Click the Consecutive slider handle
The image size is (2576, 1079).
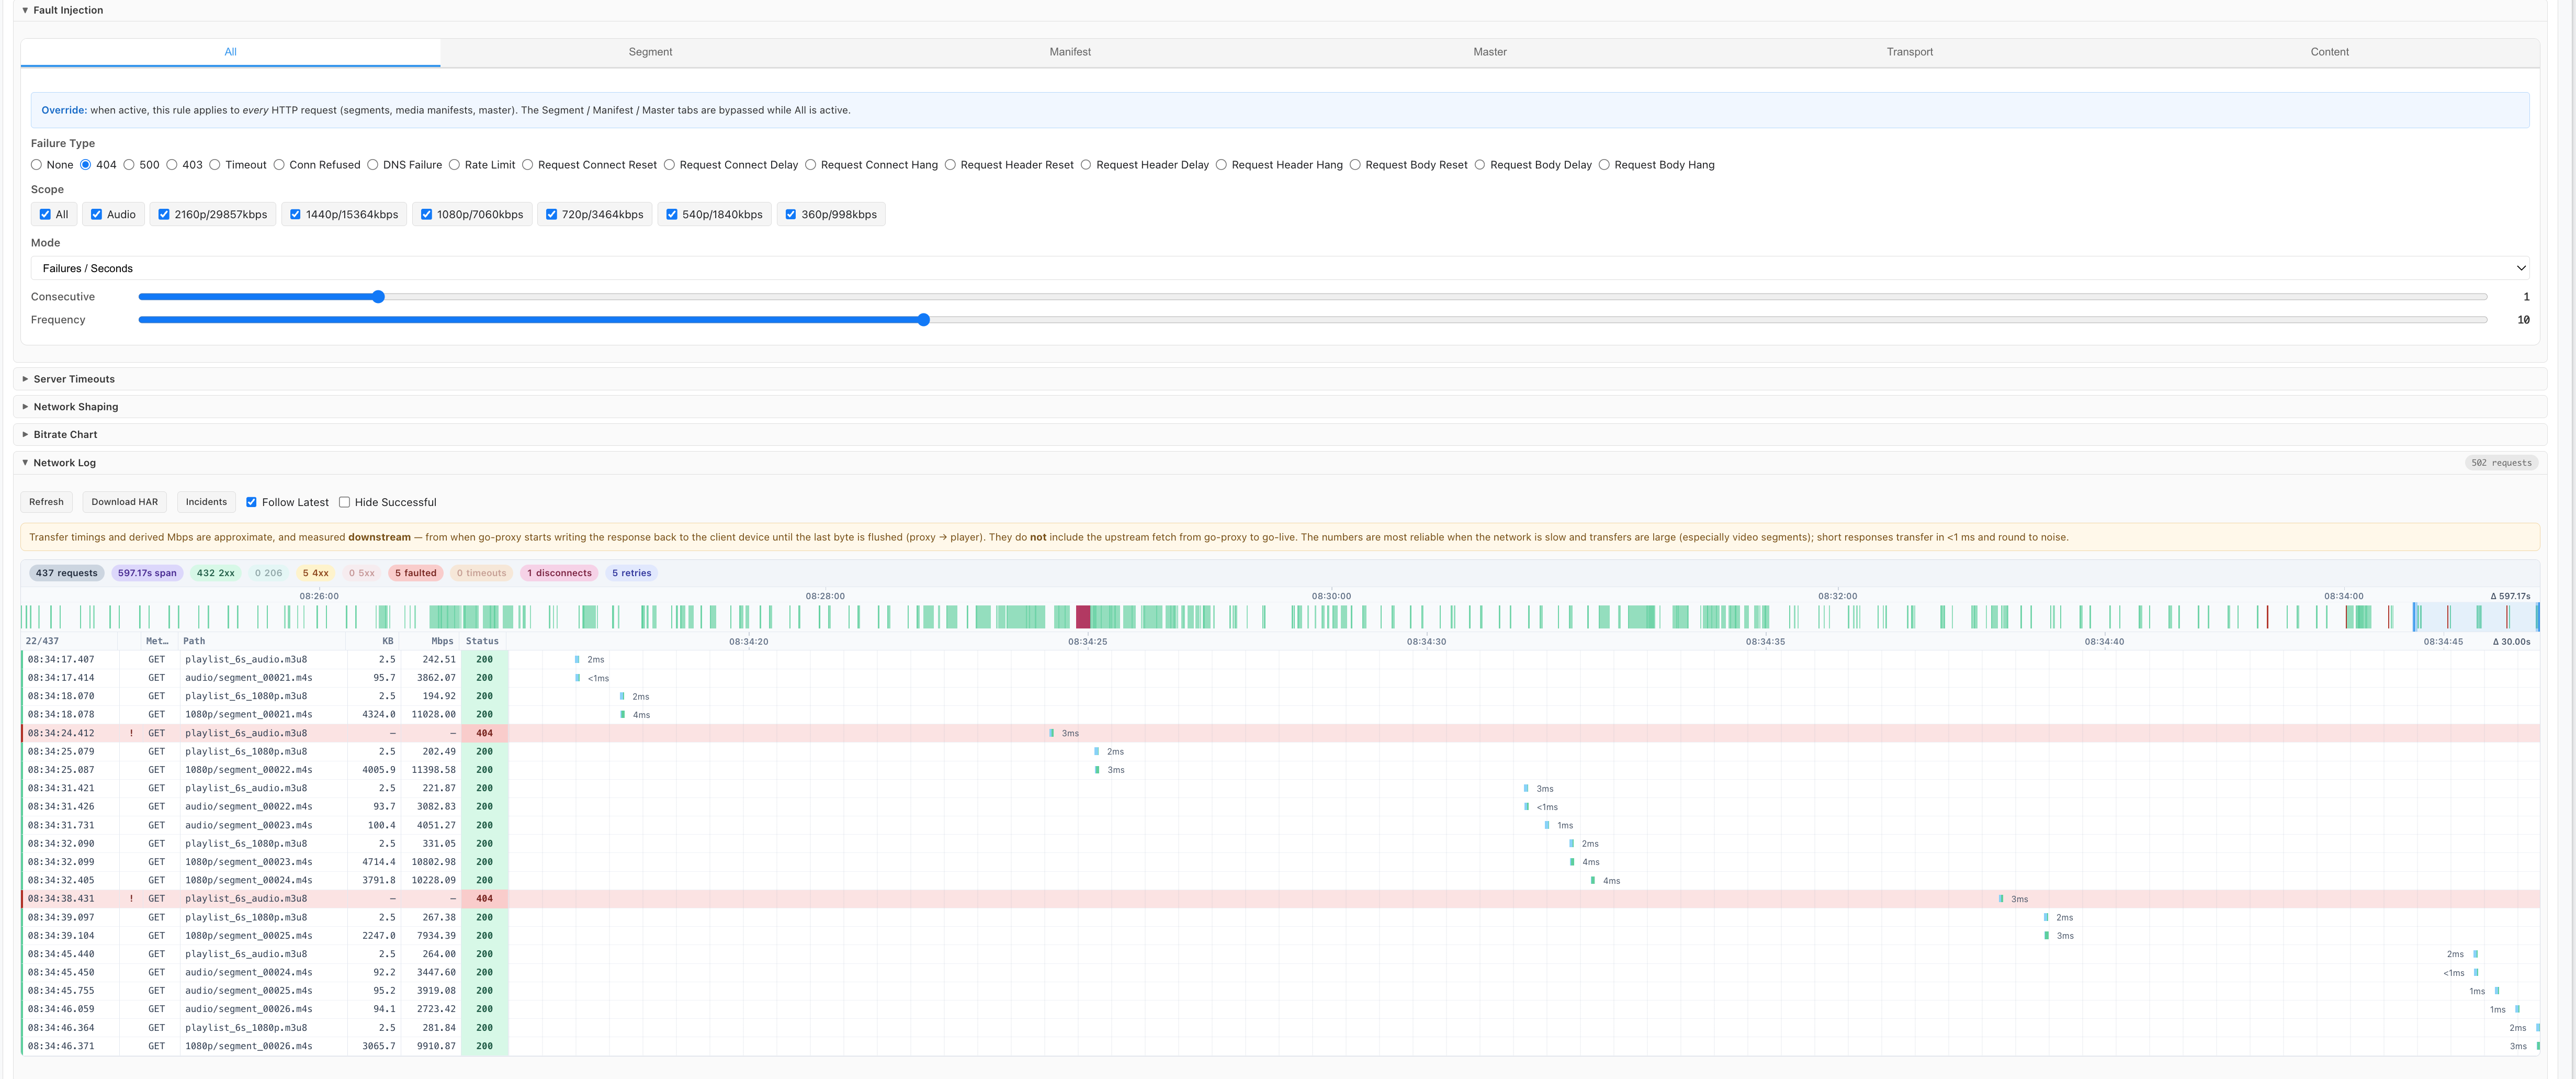coord(378,297)
